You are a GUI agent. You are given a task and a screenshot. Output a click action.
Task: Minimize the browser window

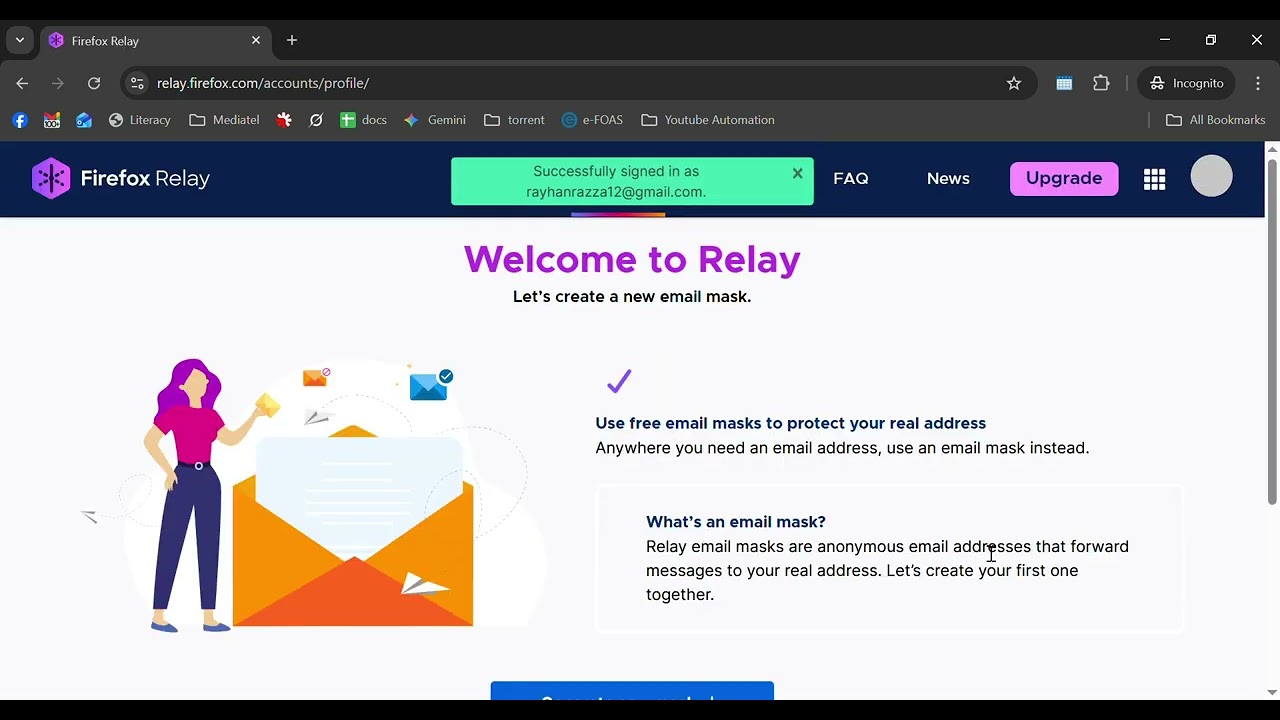pos(1165,40)
